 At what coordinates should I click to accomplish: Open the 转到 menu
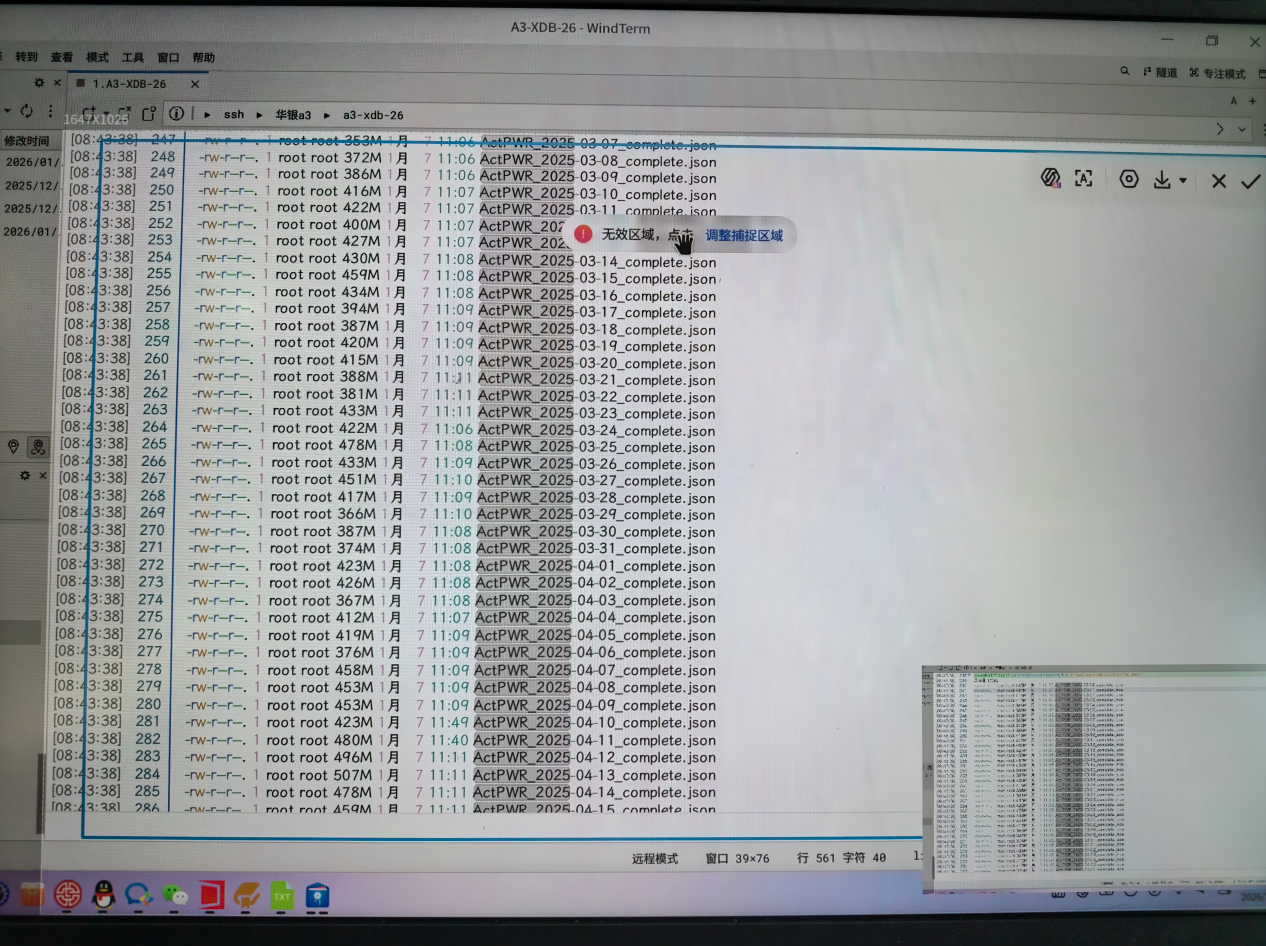click(27, 57)
